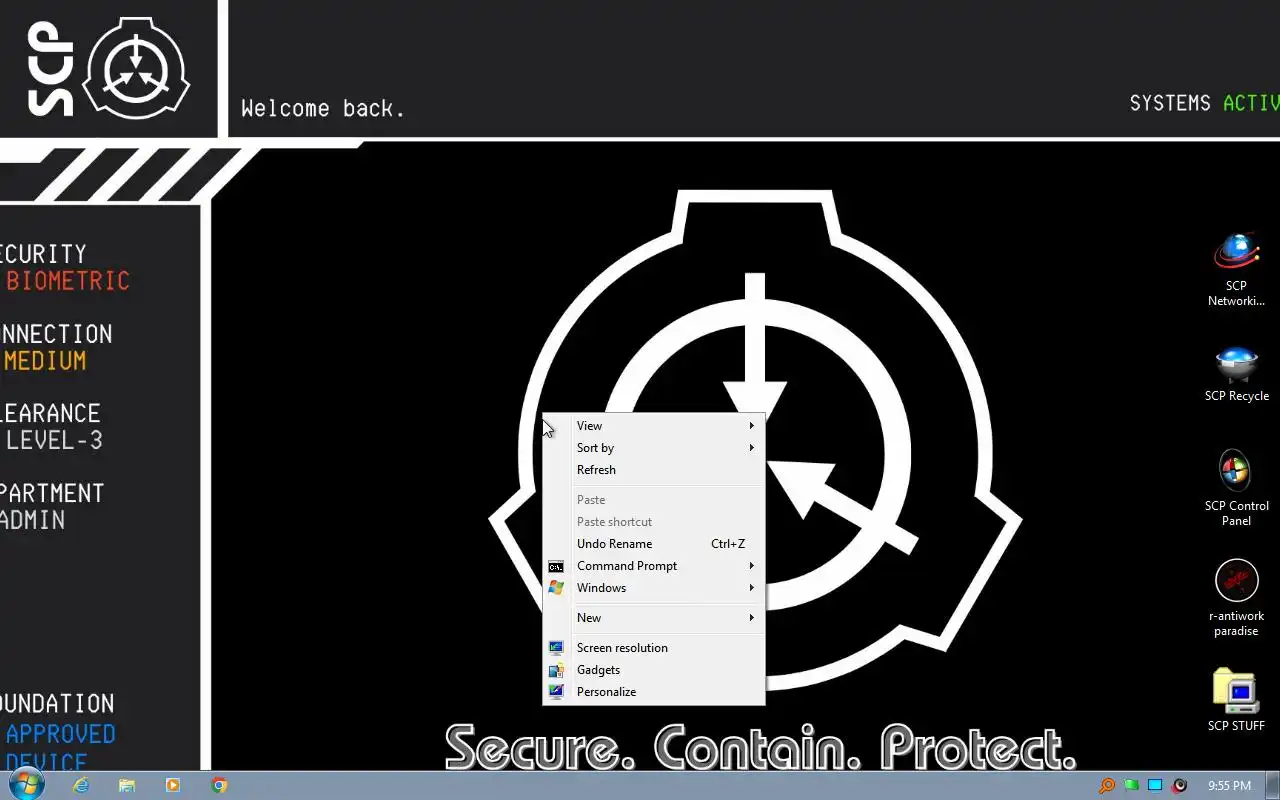Select Personalize menu entry
Viewport: 1280px width, 800px height.
point(654,692)
